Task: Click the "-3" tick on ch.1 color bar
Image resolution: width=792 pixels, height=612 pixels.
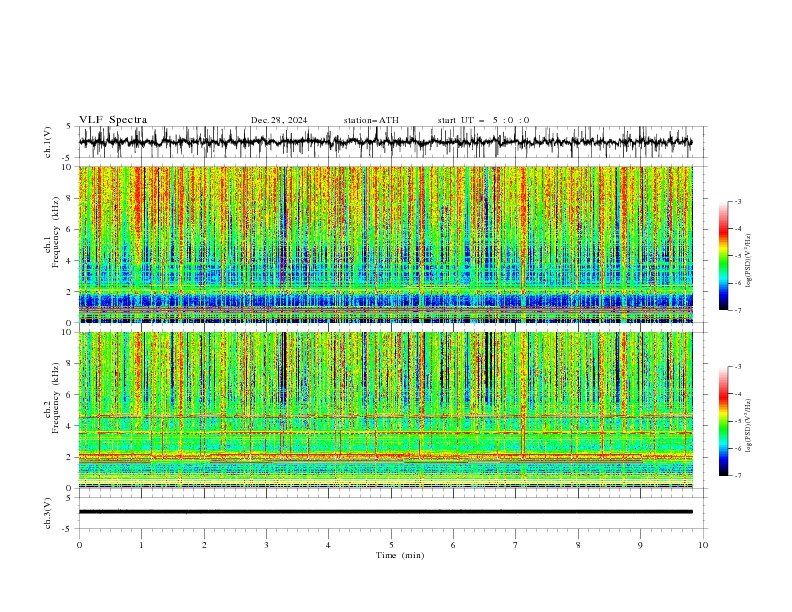Action: point(738,201)
